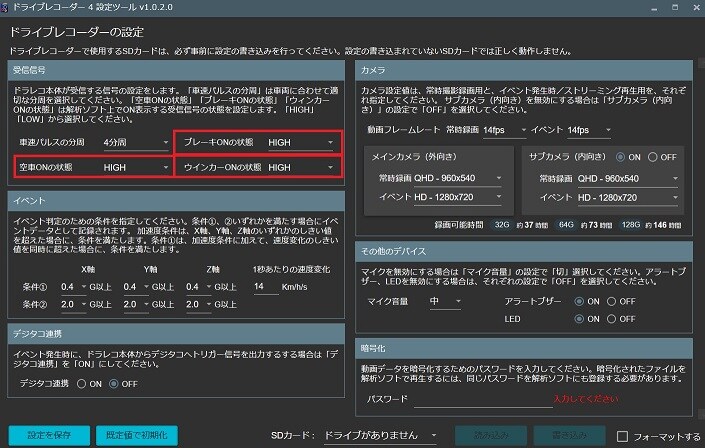Click the その他のデバイス section header
Screen dimensions: 705x448
524,251
